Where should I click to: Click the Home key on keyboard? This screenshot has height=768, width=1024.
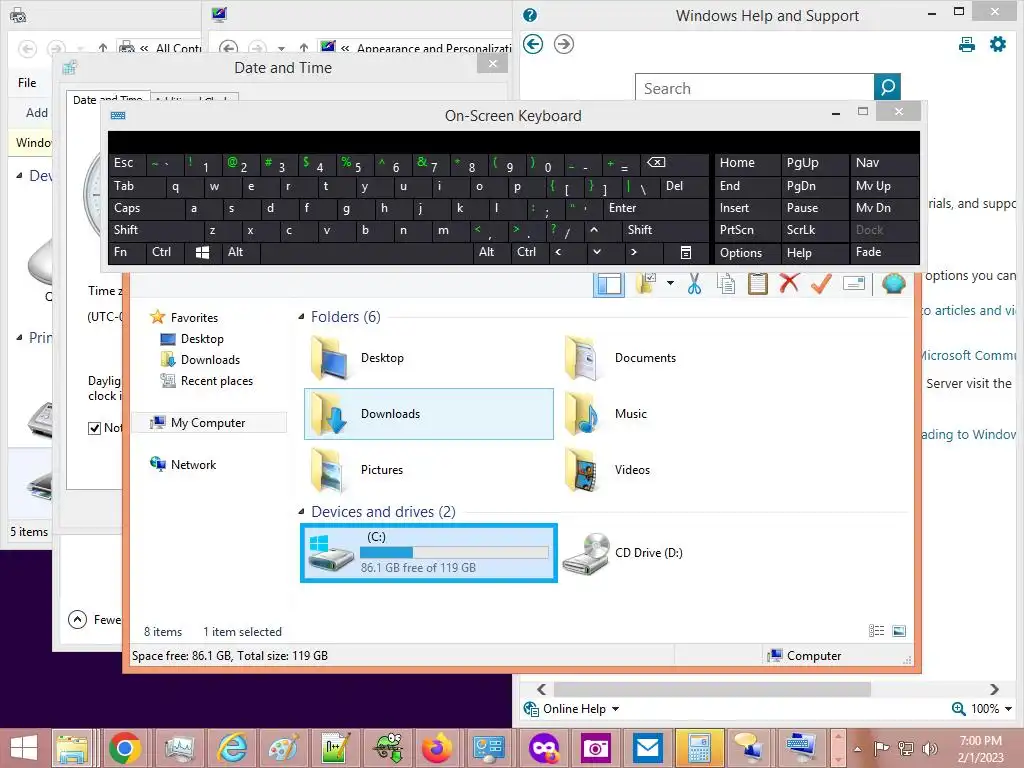[x=747, y=163]
